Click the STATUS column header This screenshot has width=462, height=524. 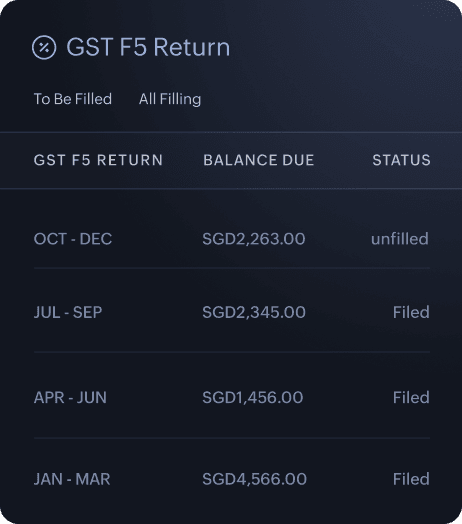click(x=401, y=160)
